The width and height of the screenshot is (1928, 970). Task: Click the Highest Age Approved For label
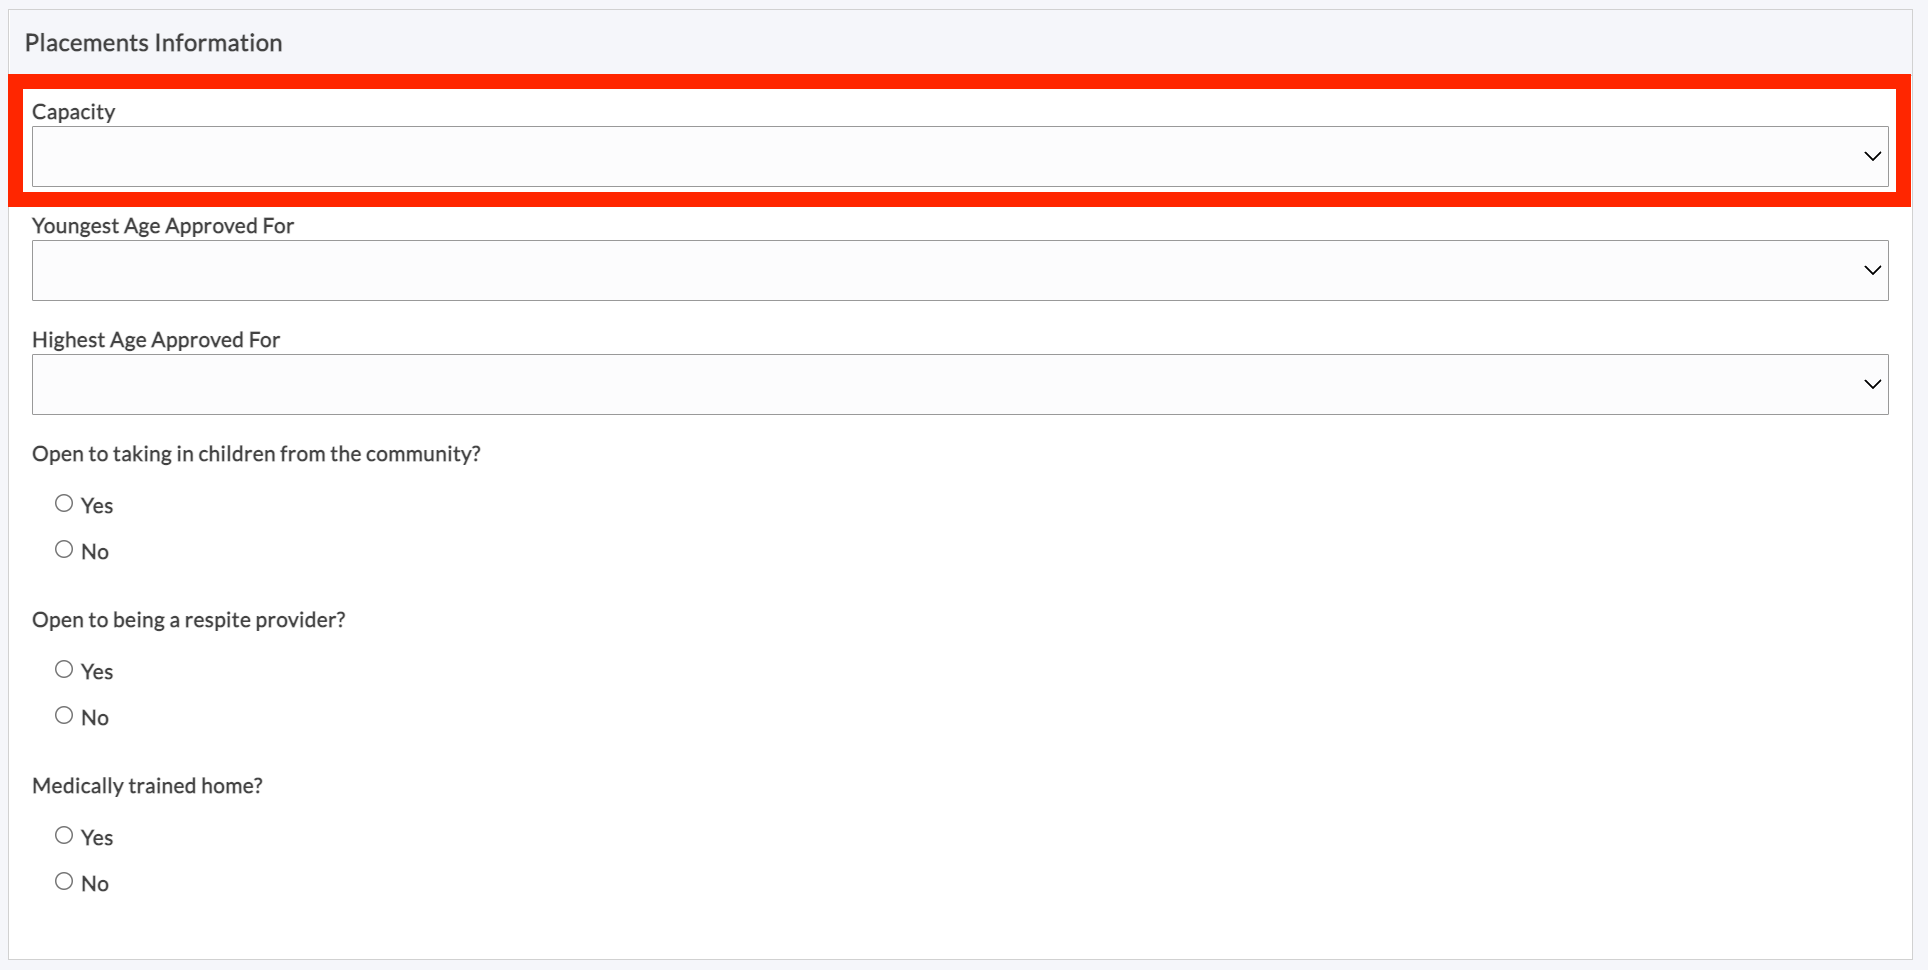156,340
